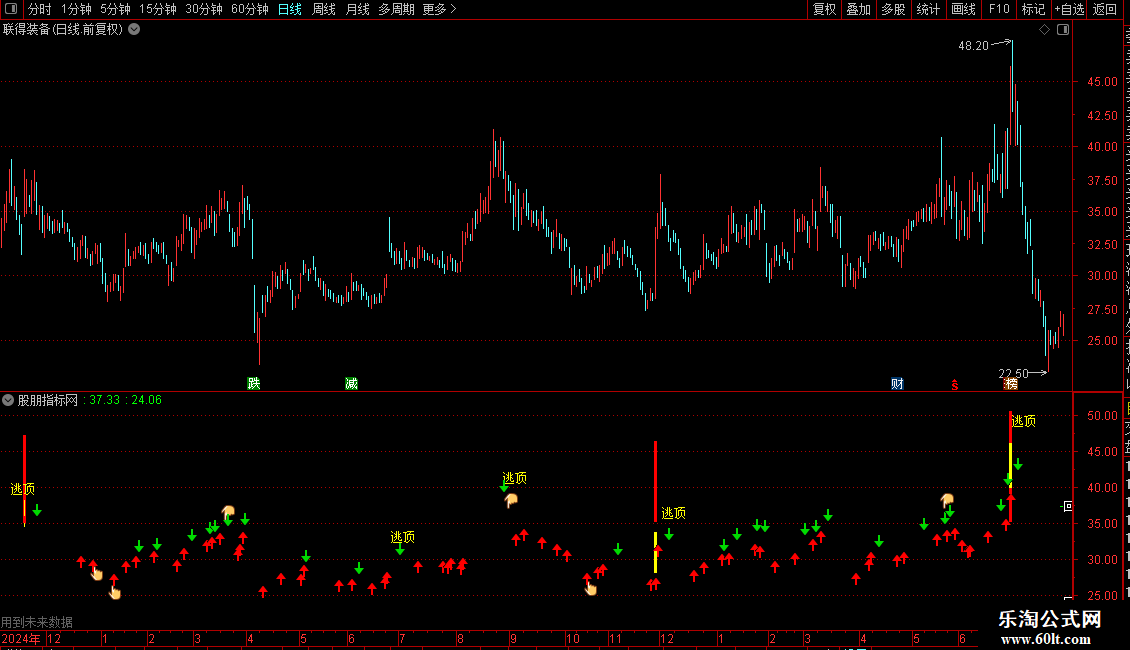1130x650 pixels.
Task: Switch to 月线 monthly chart
Action: click(357, 9)
